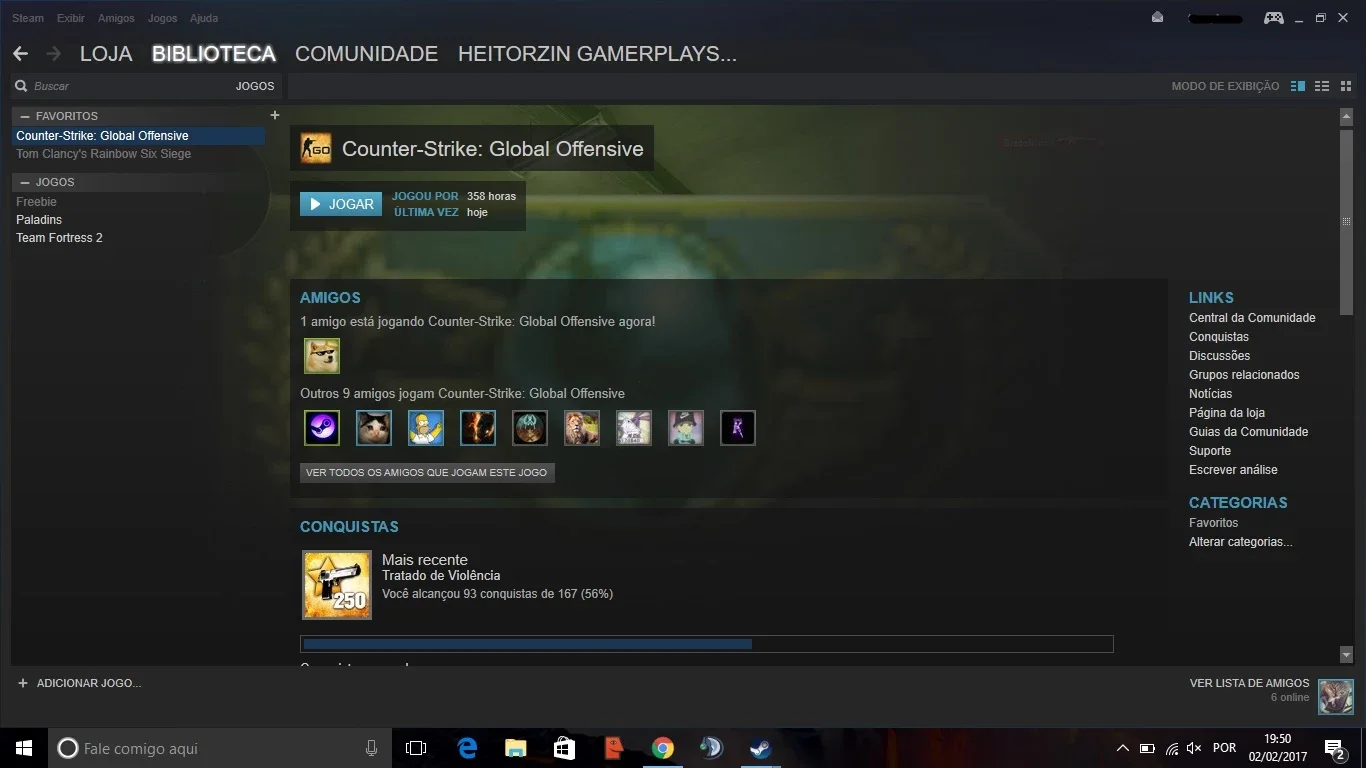Click the back navigation arrow
This screenshot has width=1366, height=768.
[20, 54]
